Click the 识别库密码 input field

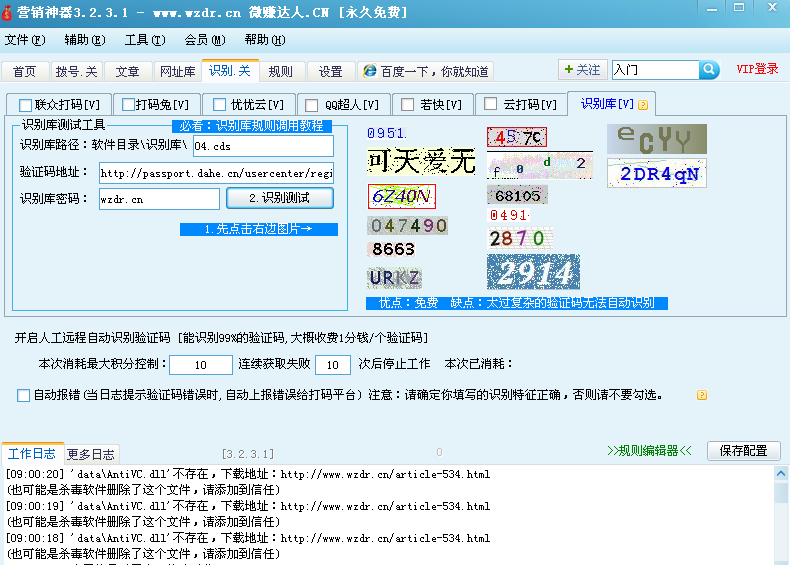pyautogui.click(x=159, y=199)
